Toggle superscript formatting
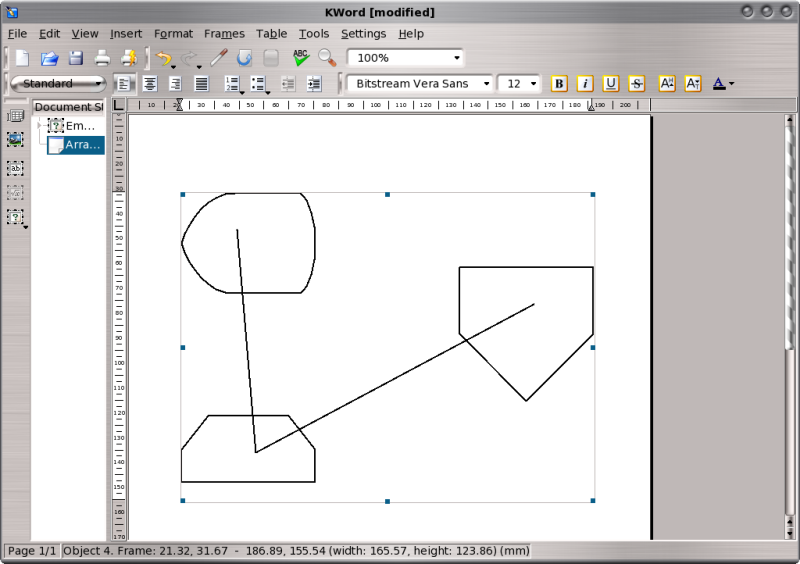Screen dimensions: 800x564 667,83
